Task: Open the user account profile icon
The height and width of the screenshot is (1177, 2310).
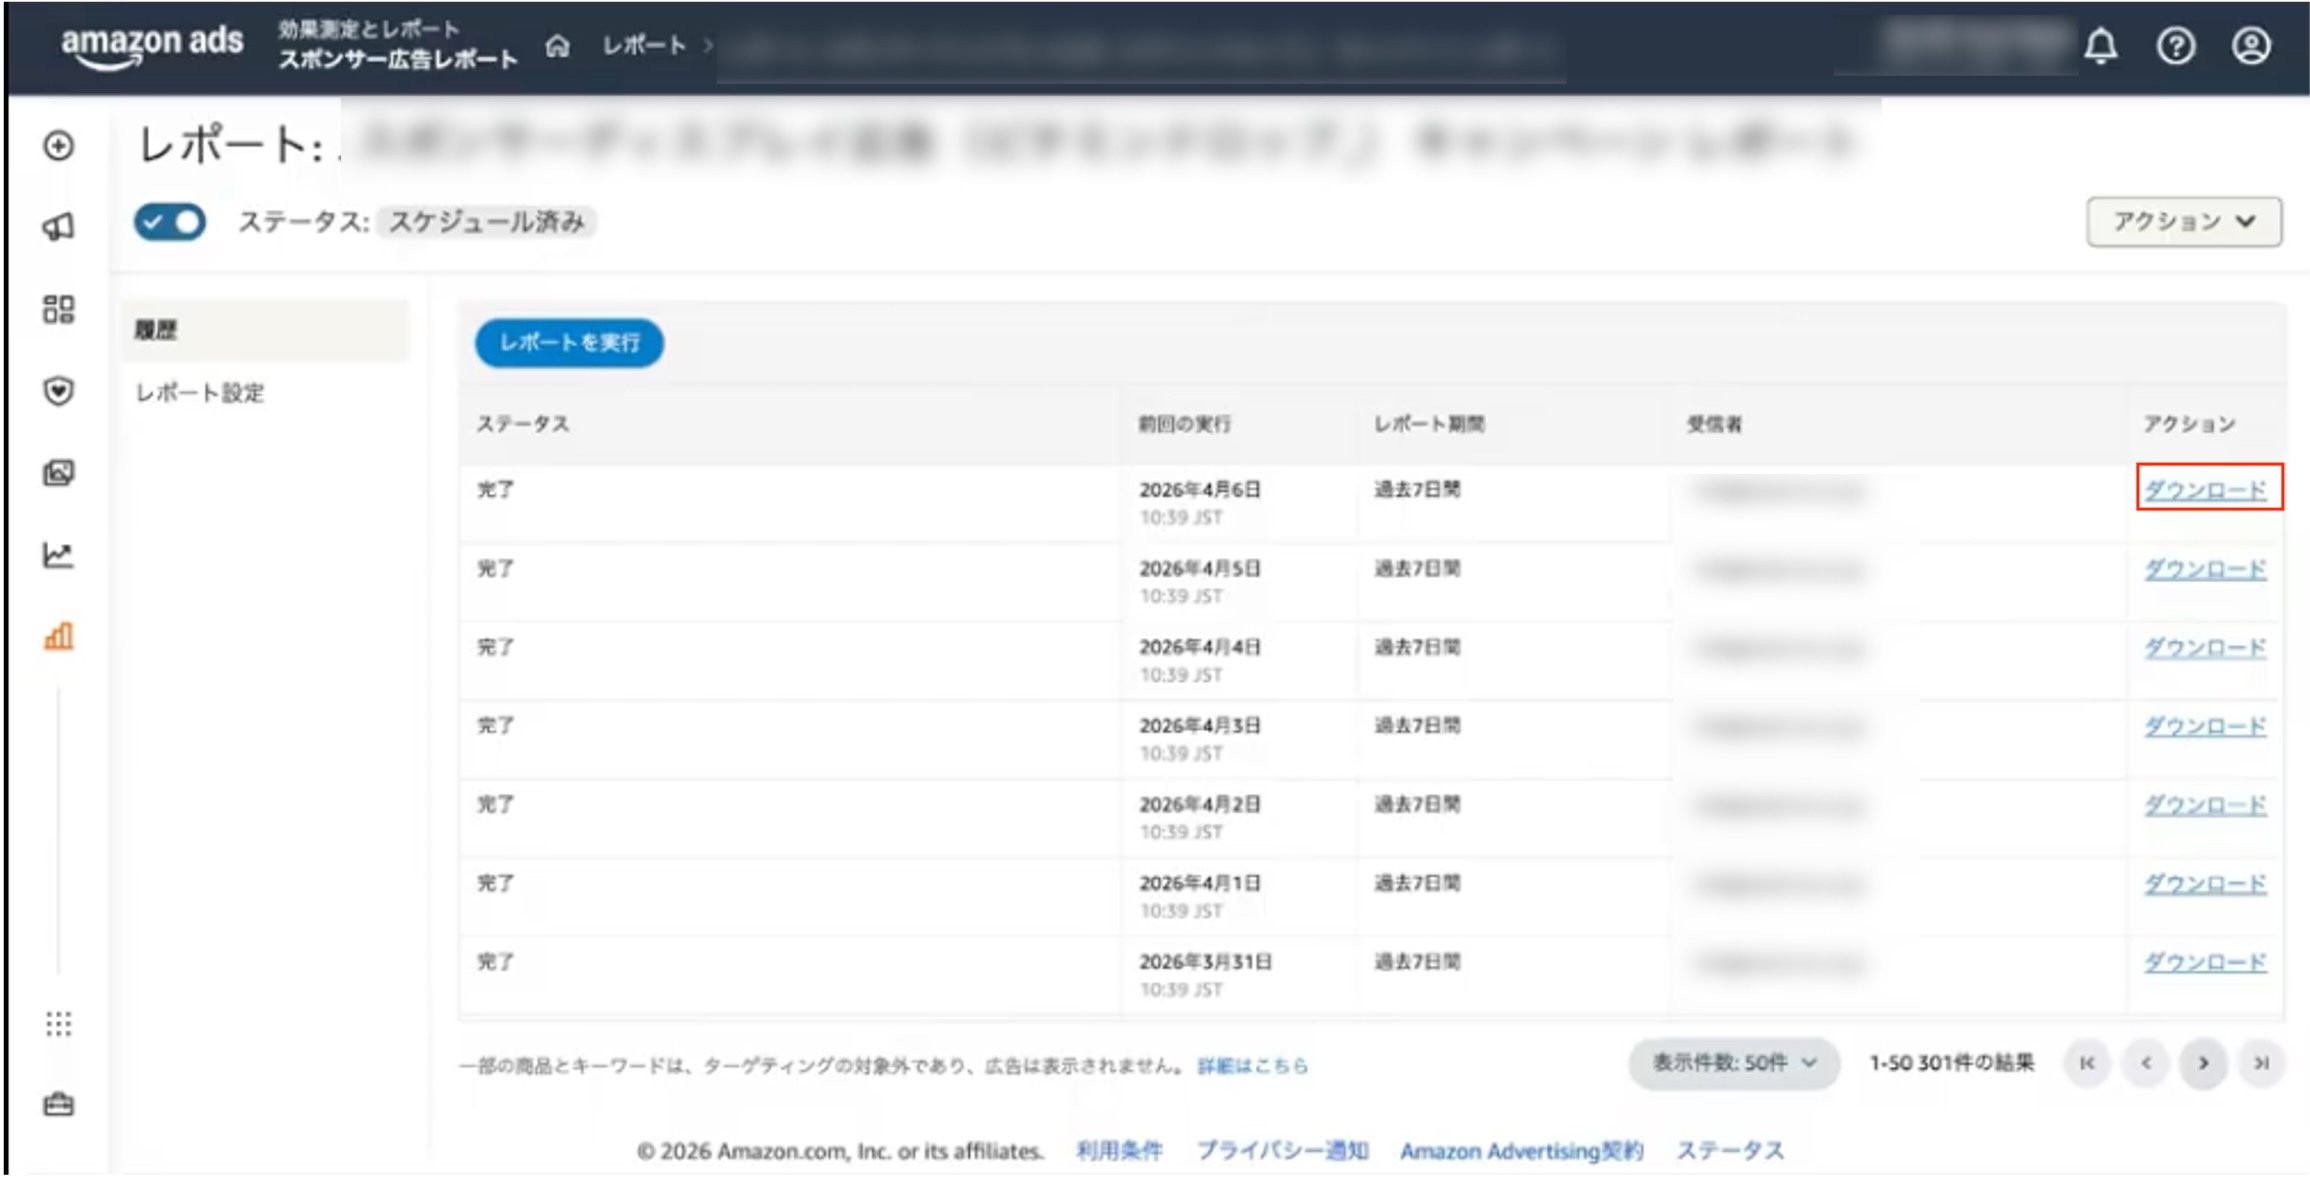Action: 2251,45
